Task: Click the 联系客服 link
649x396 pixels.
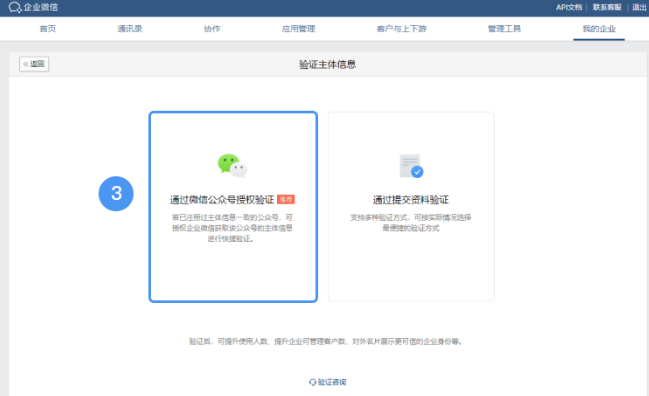Action: tap(607, 7)
